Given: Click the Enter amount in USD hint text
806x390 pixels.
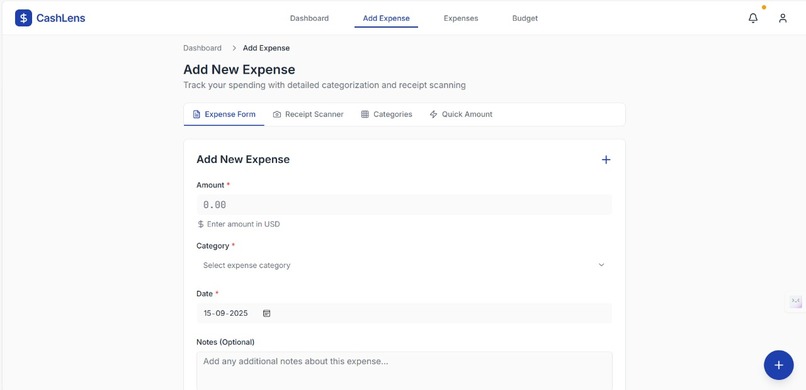Looking at the screenshot, I should pyautogui.click(x=244, y=224).
